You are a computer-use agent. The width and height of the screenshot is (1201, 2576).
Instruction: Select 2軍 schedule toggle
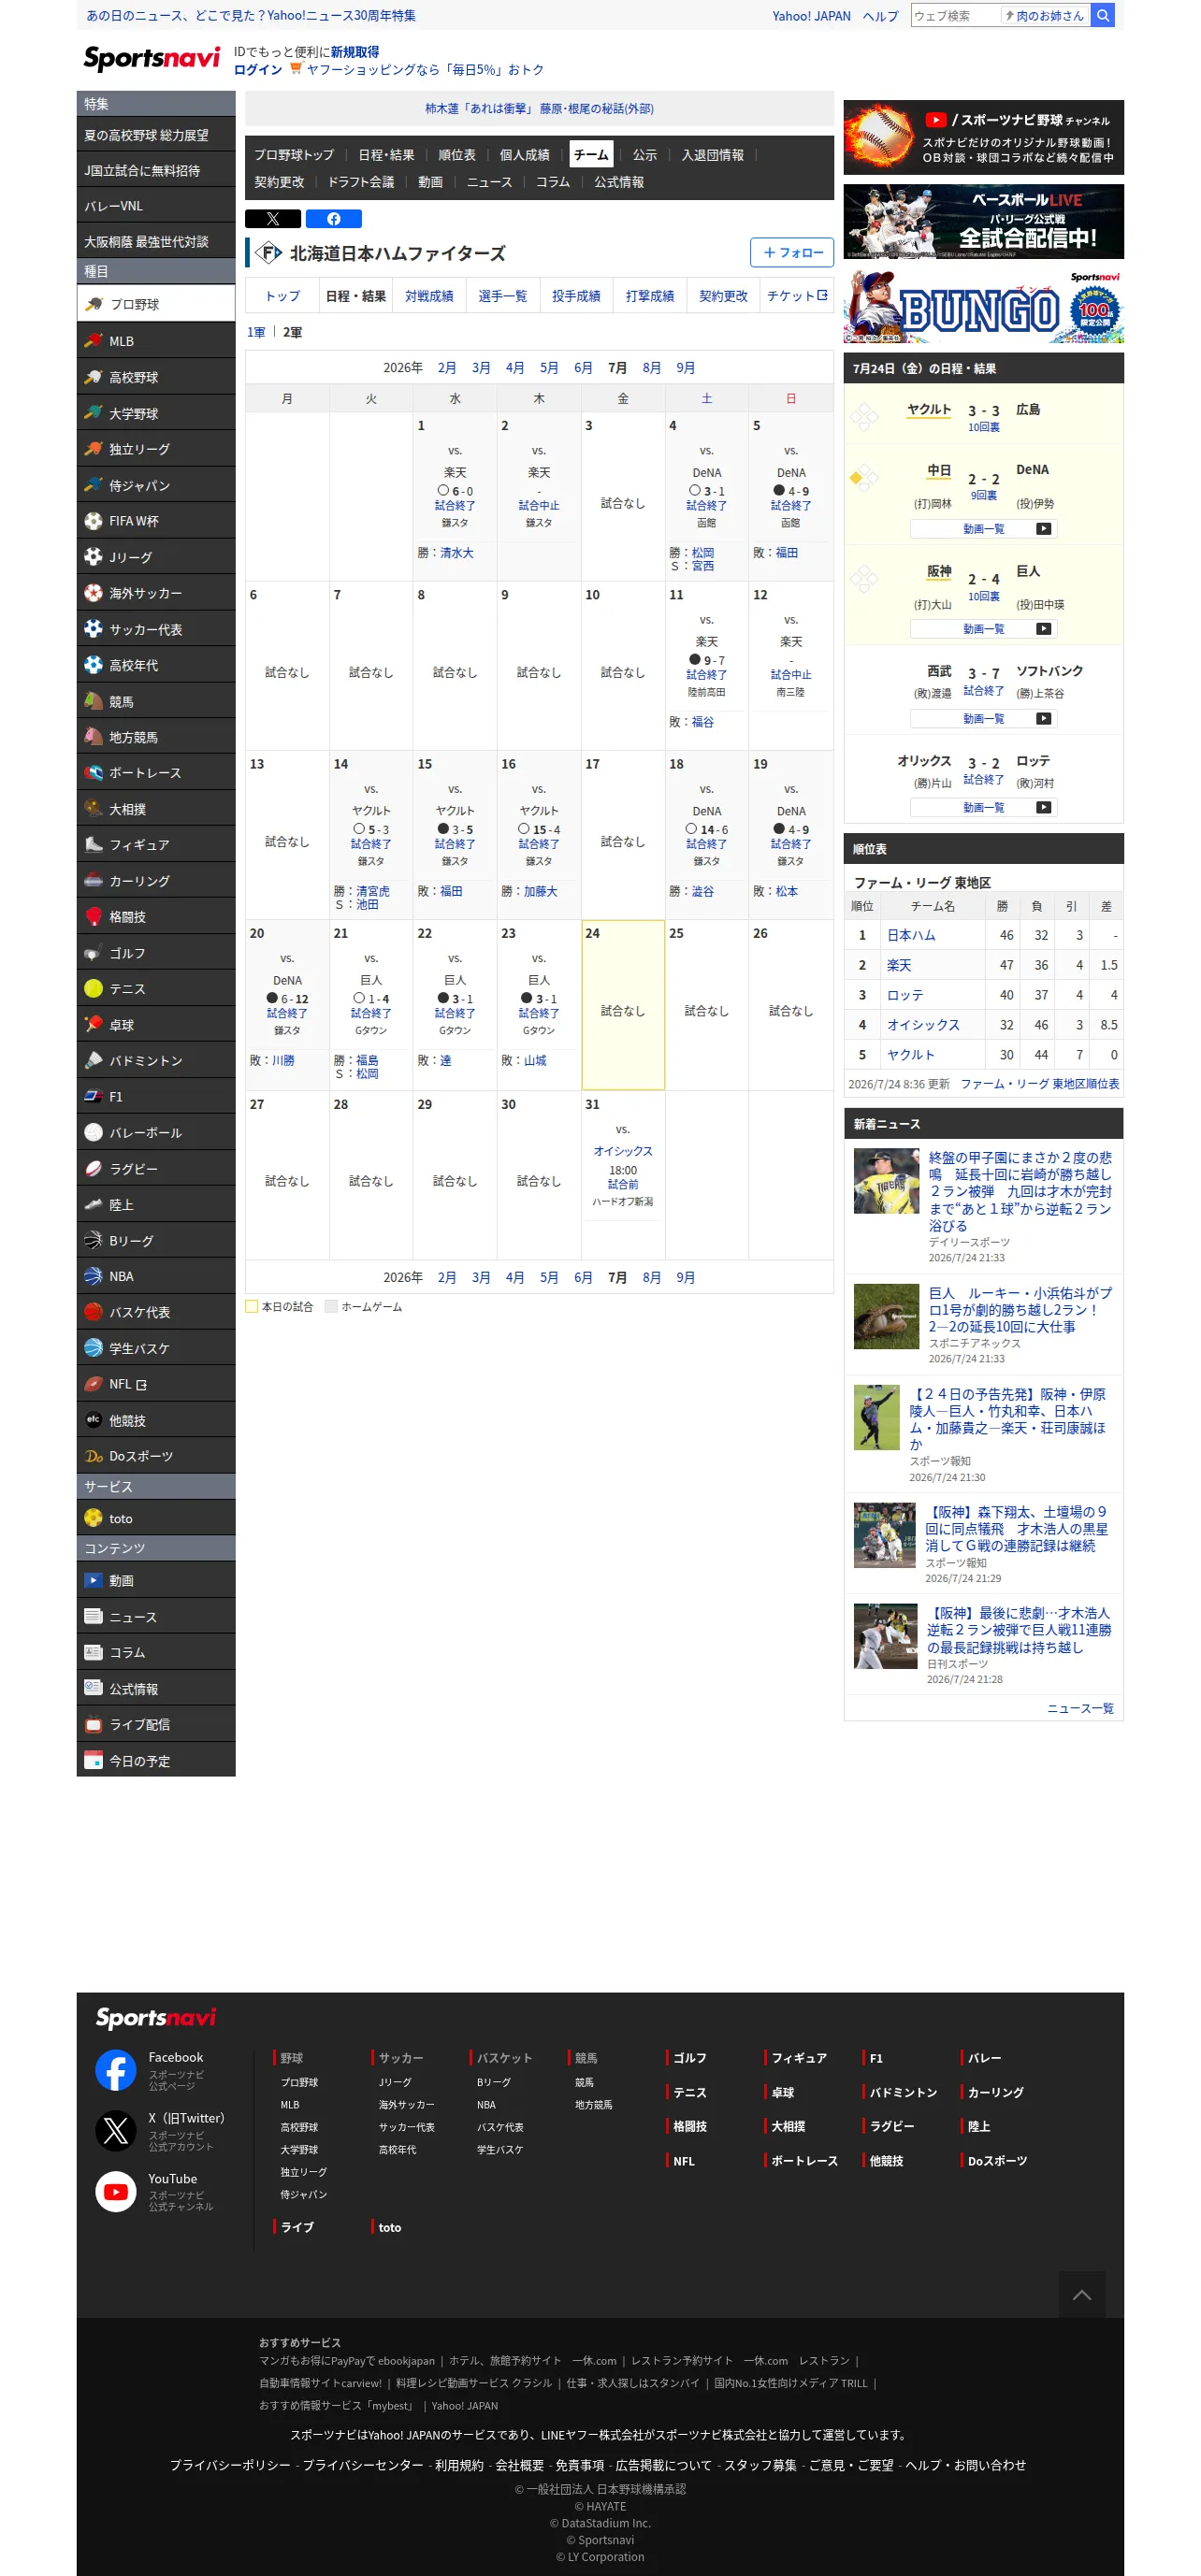(x=292, y=332)
